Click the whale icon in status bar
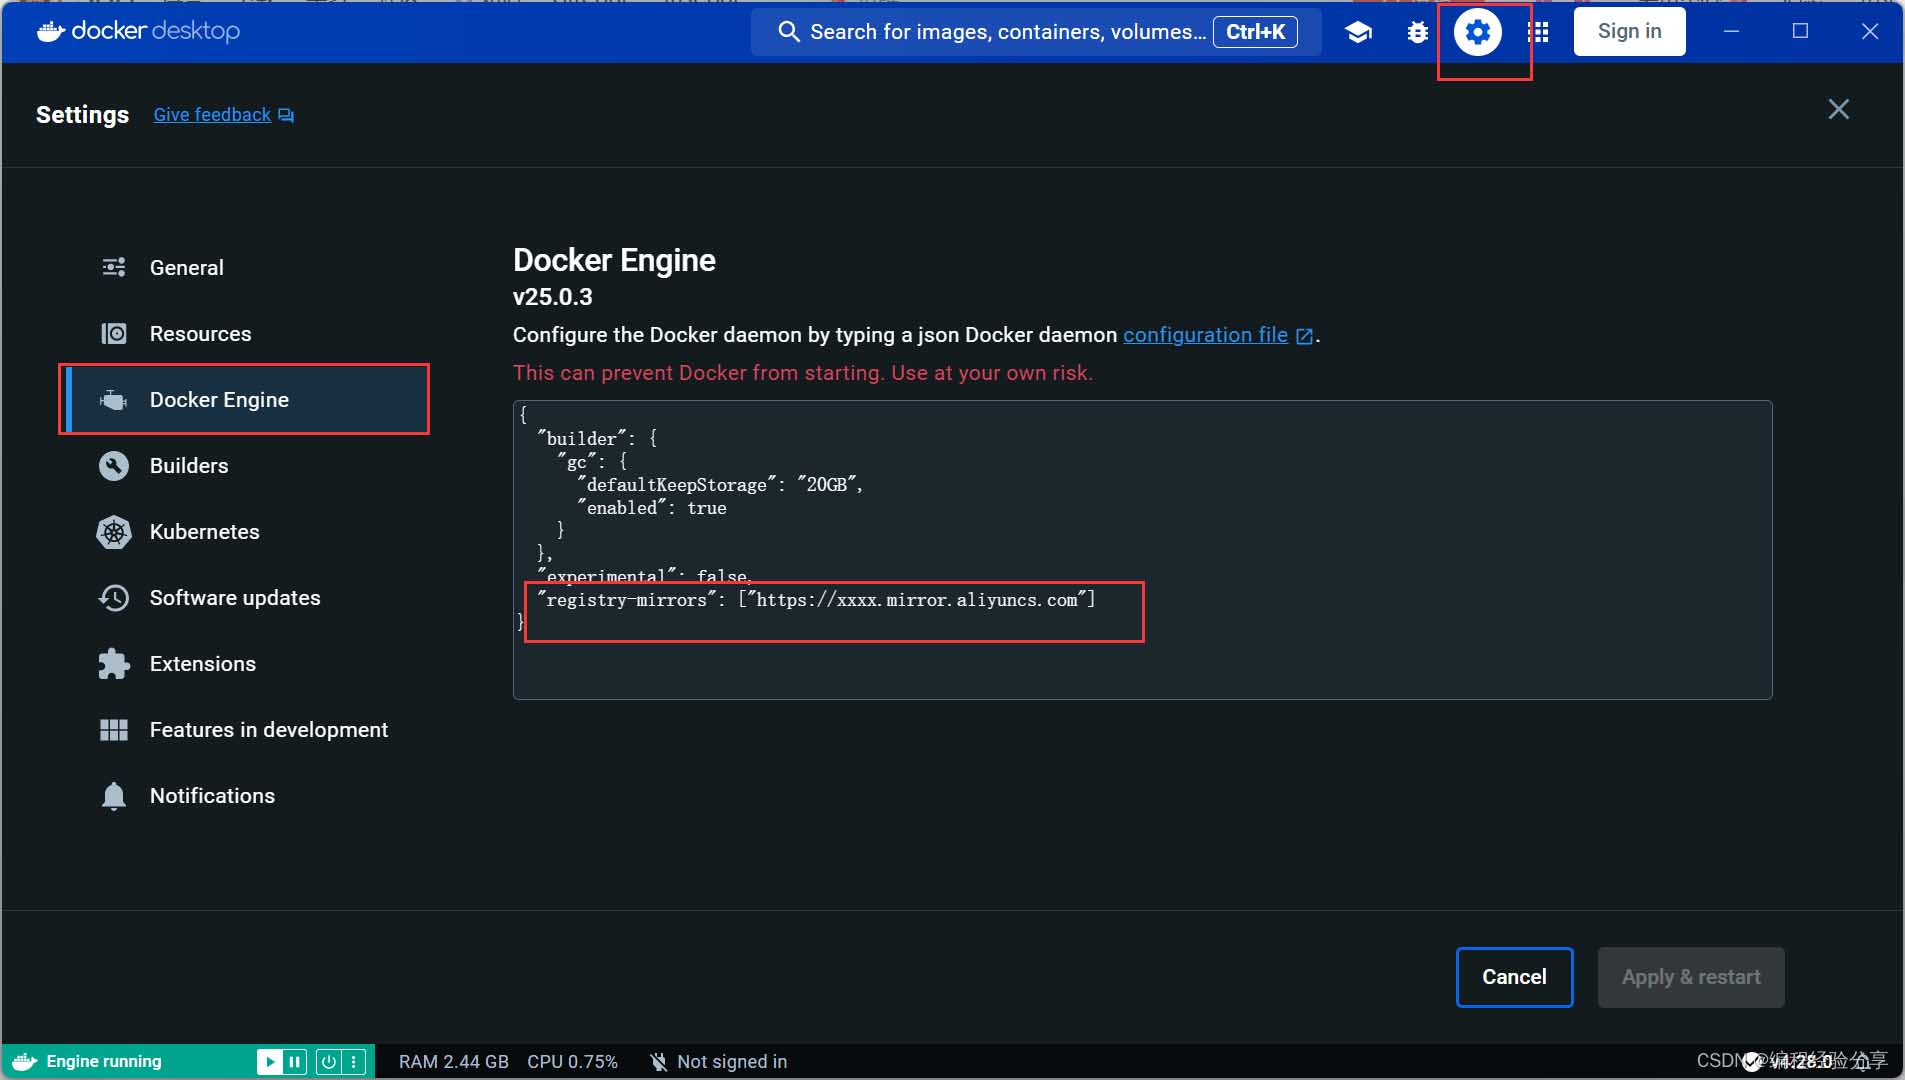This screenshot has width=1905, height=1080. coord(25,1061)
